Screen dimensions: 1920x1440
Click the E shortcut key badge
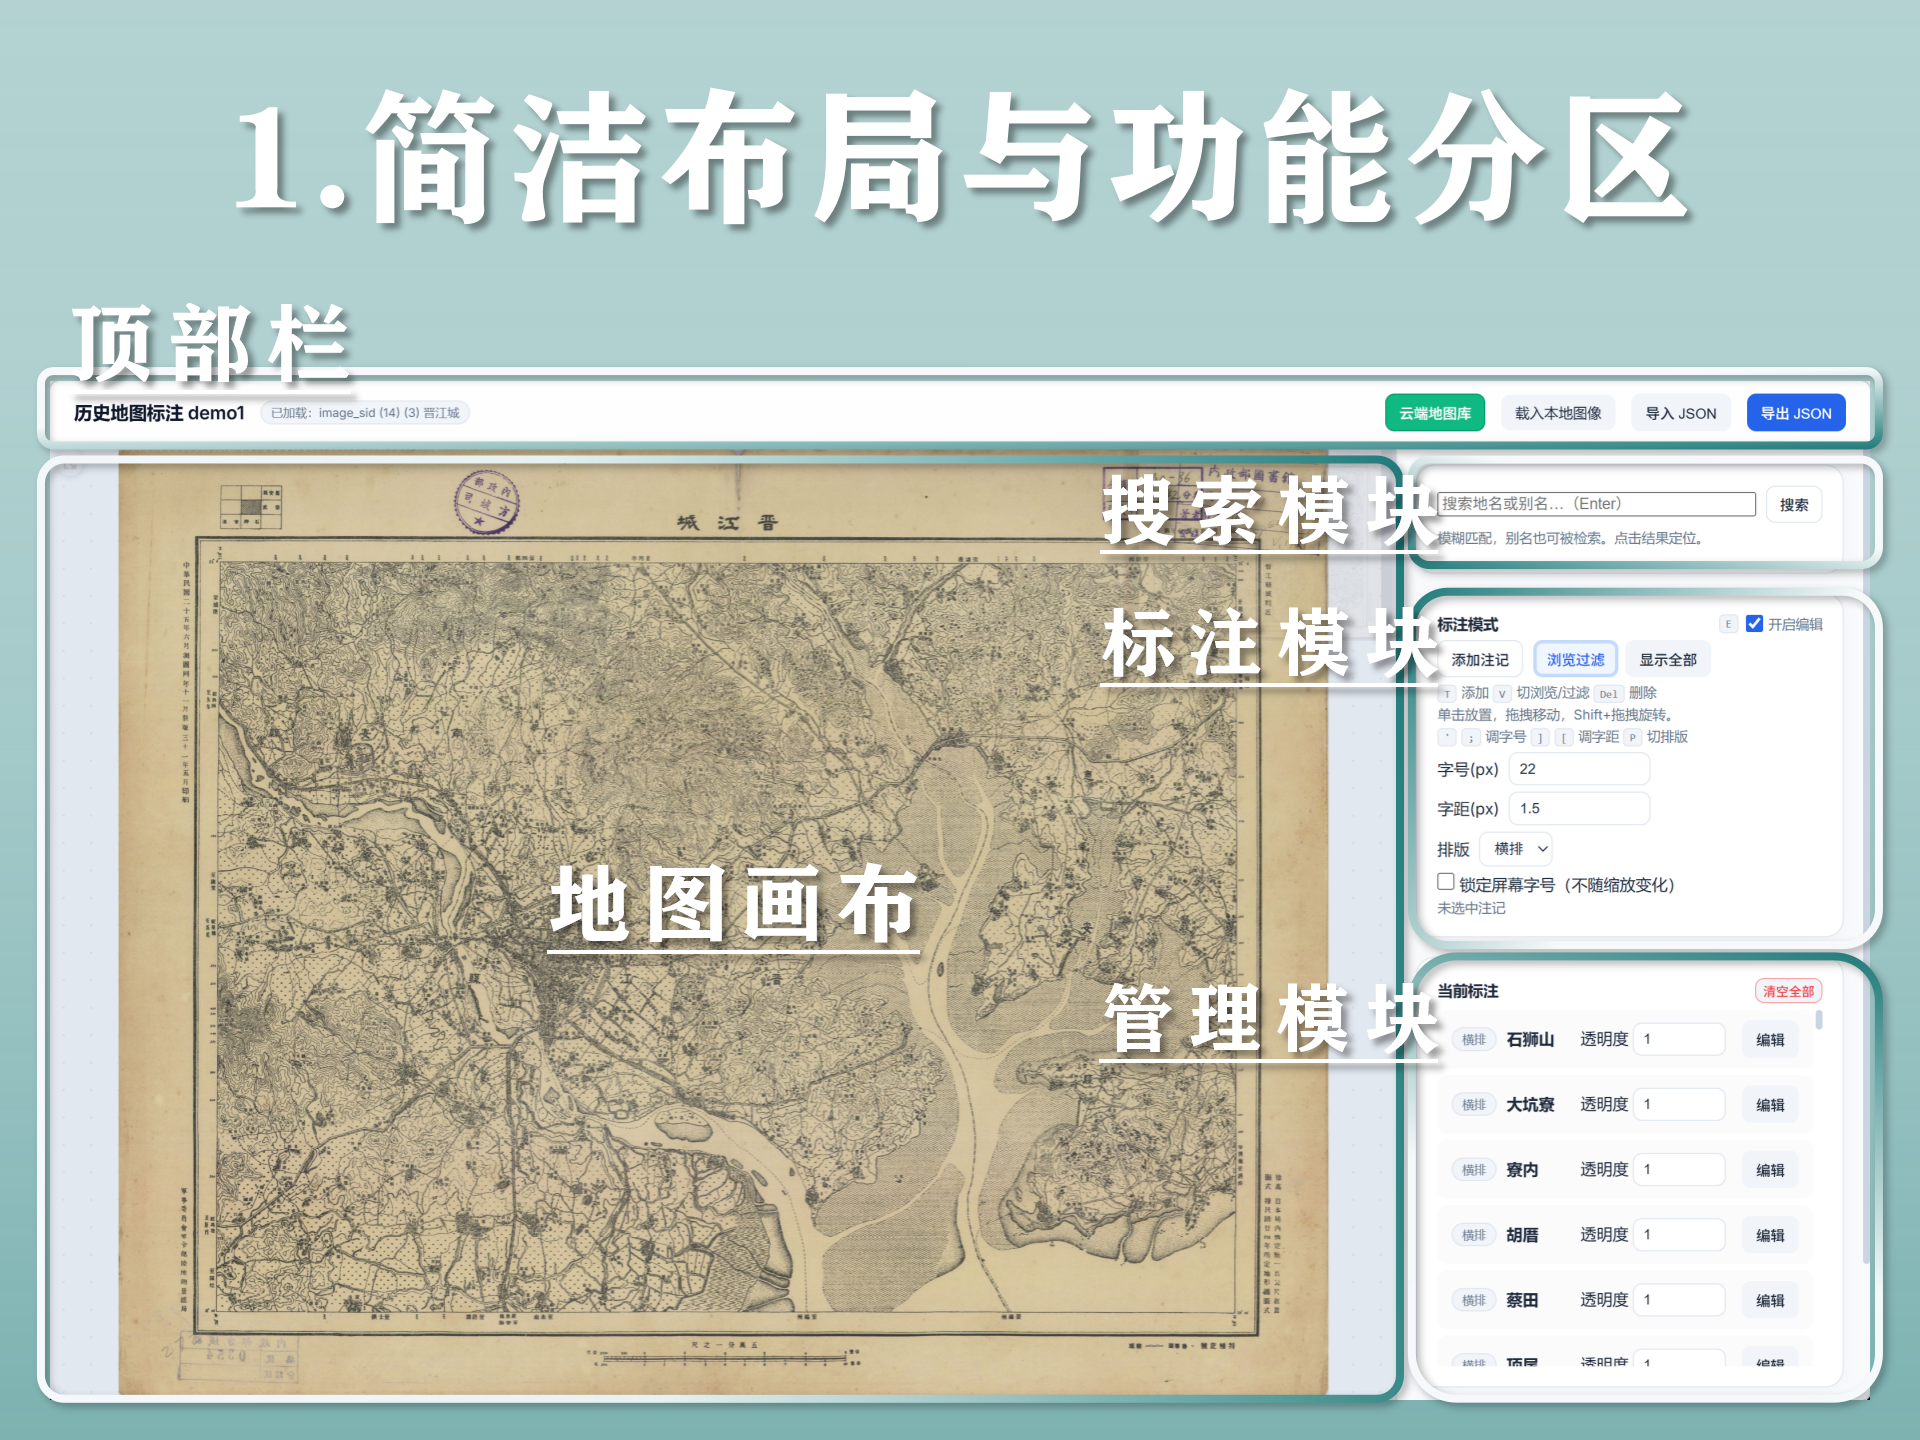click(x=1728, y=624)
